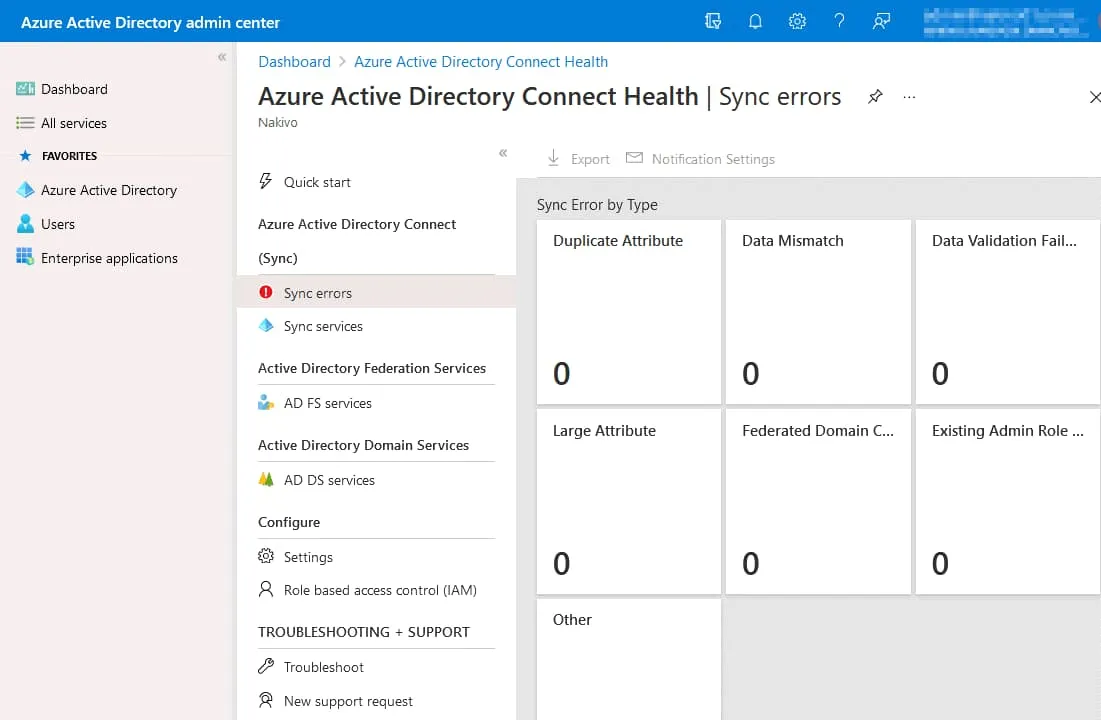Open the portal settings gear icon
This screenshot has width=1101, height=720.
pyautogui.click(x=797, y=22)
